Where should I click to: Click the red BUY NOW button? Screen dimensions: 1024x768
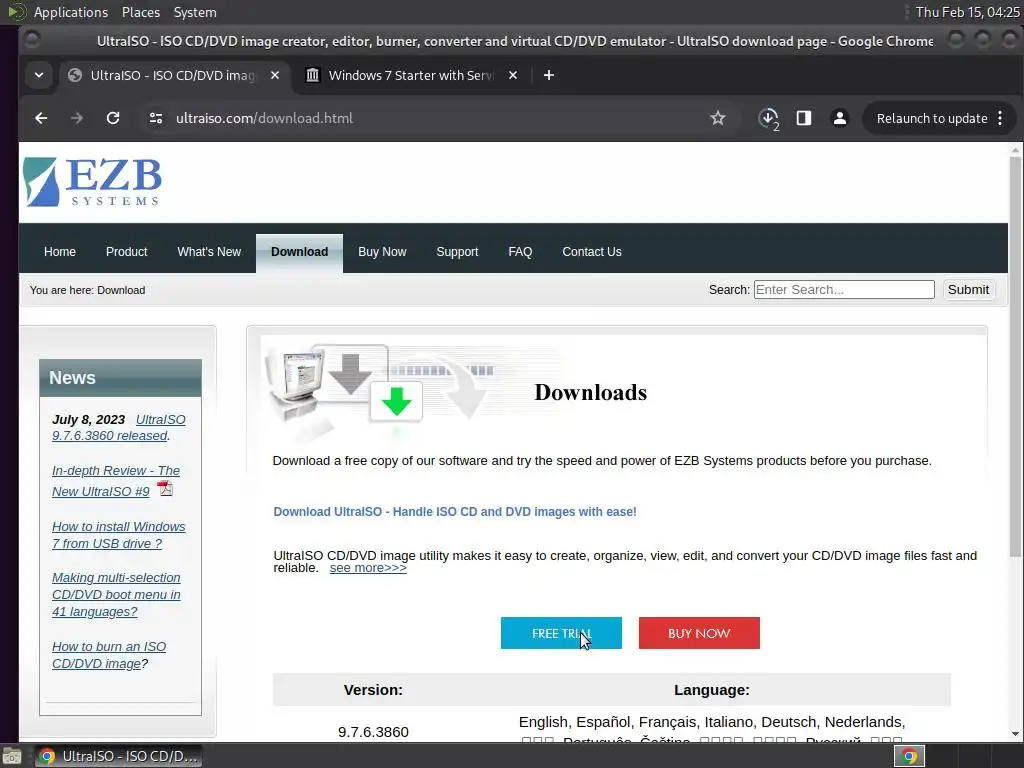click(x=699, y=633)
